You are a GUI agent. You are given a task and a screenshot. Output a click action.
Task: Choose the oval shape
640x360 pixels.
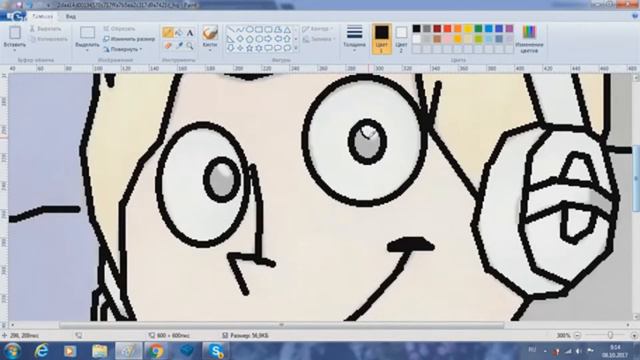(x=249, y=30)
